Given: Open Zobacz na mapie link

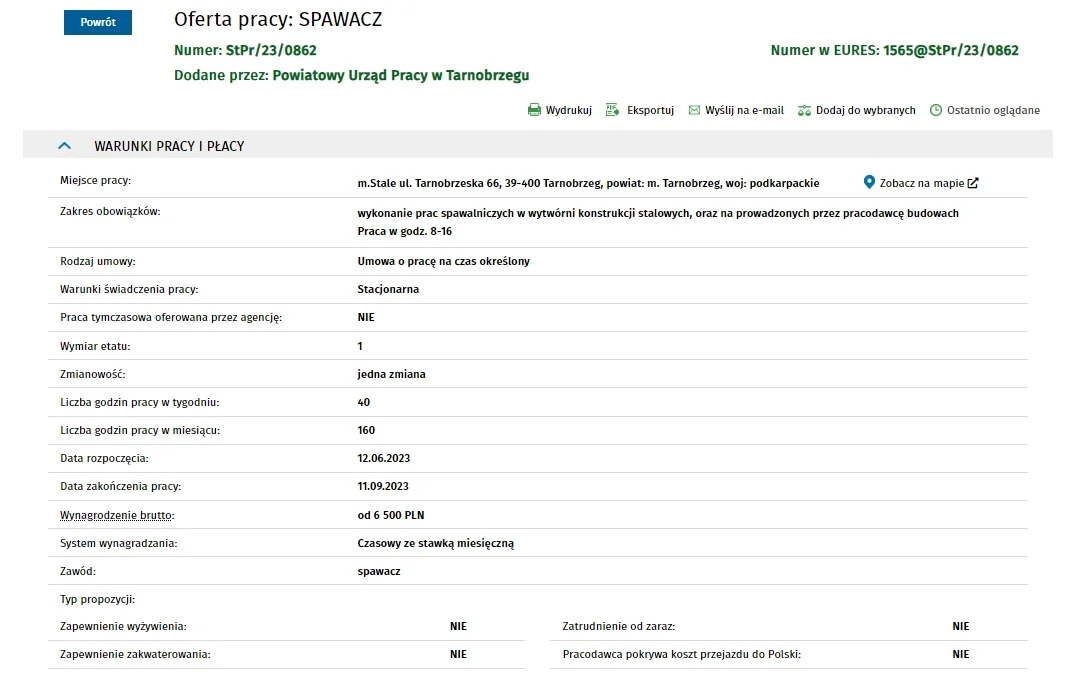Looking at the screenshot, I should pyautogui.click(x=922, y=183).
